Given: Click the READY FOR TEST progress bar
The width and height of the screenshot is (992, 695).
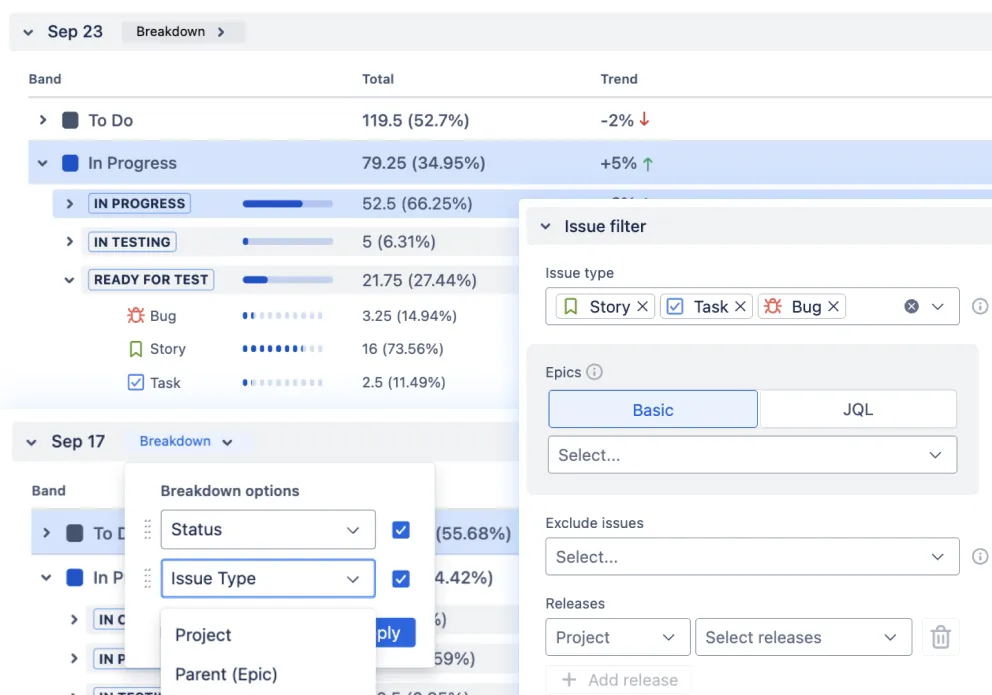Looking at the screenshot, I should tap(288, 280).
